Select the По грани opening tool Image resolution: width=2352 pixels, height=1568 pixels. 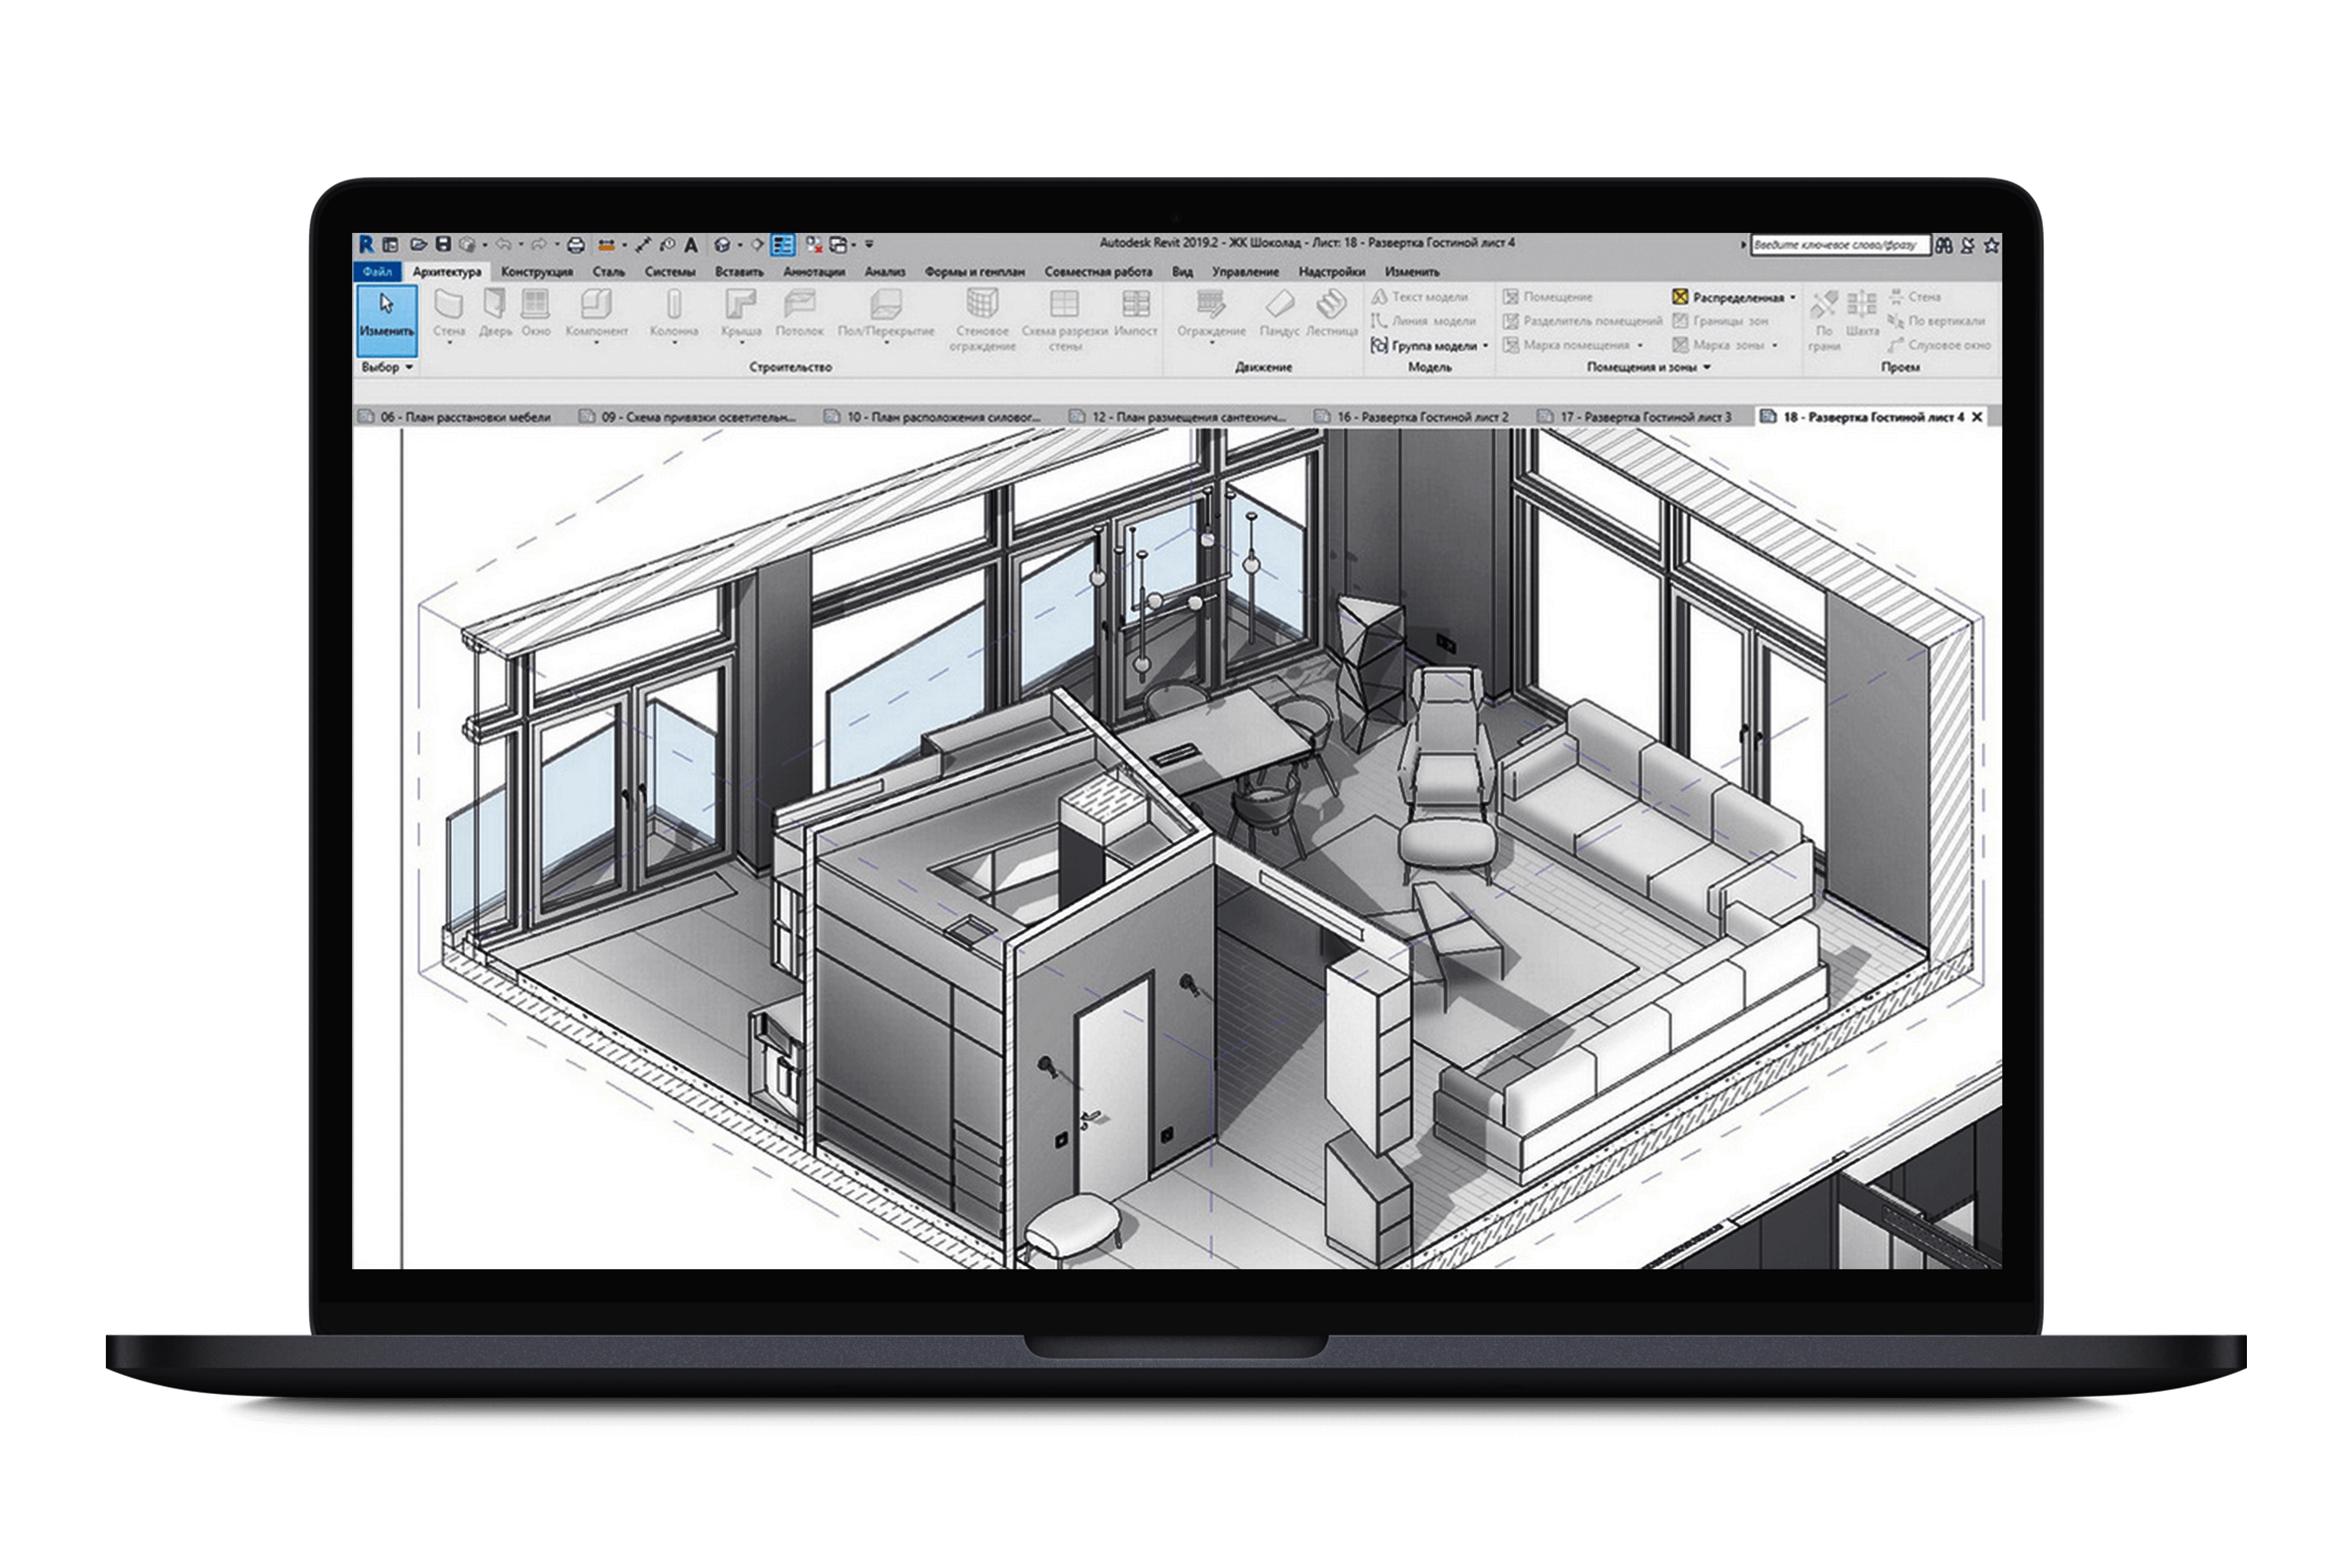pos(1824,320)
